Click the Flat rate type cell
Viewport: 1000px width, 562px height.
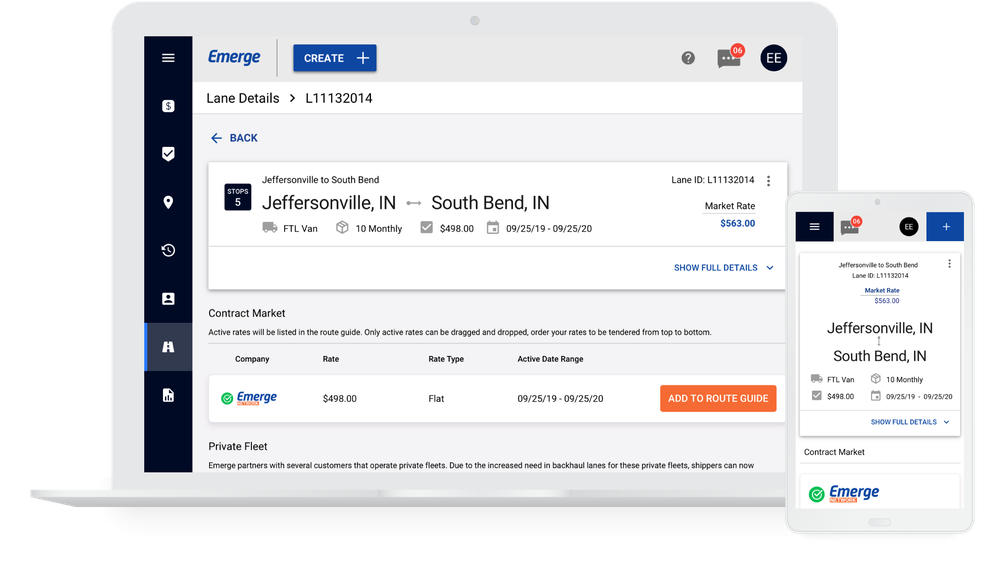tap(436, 399)
